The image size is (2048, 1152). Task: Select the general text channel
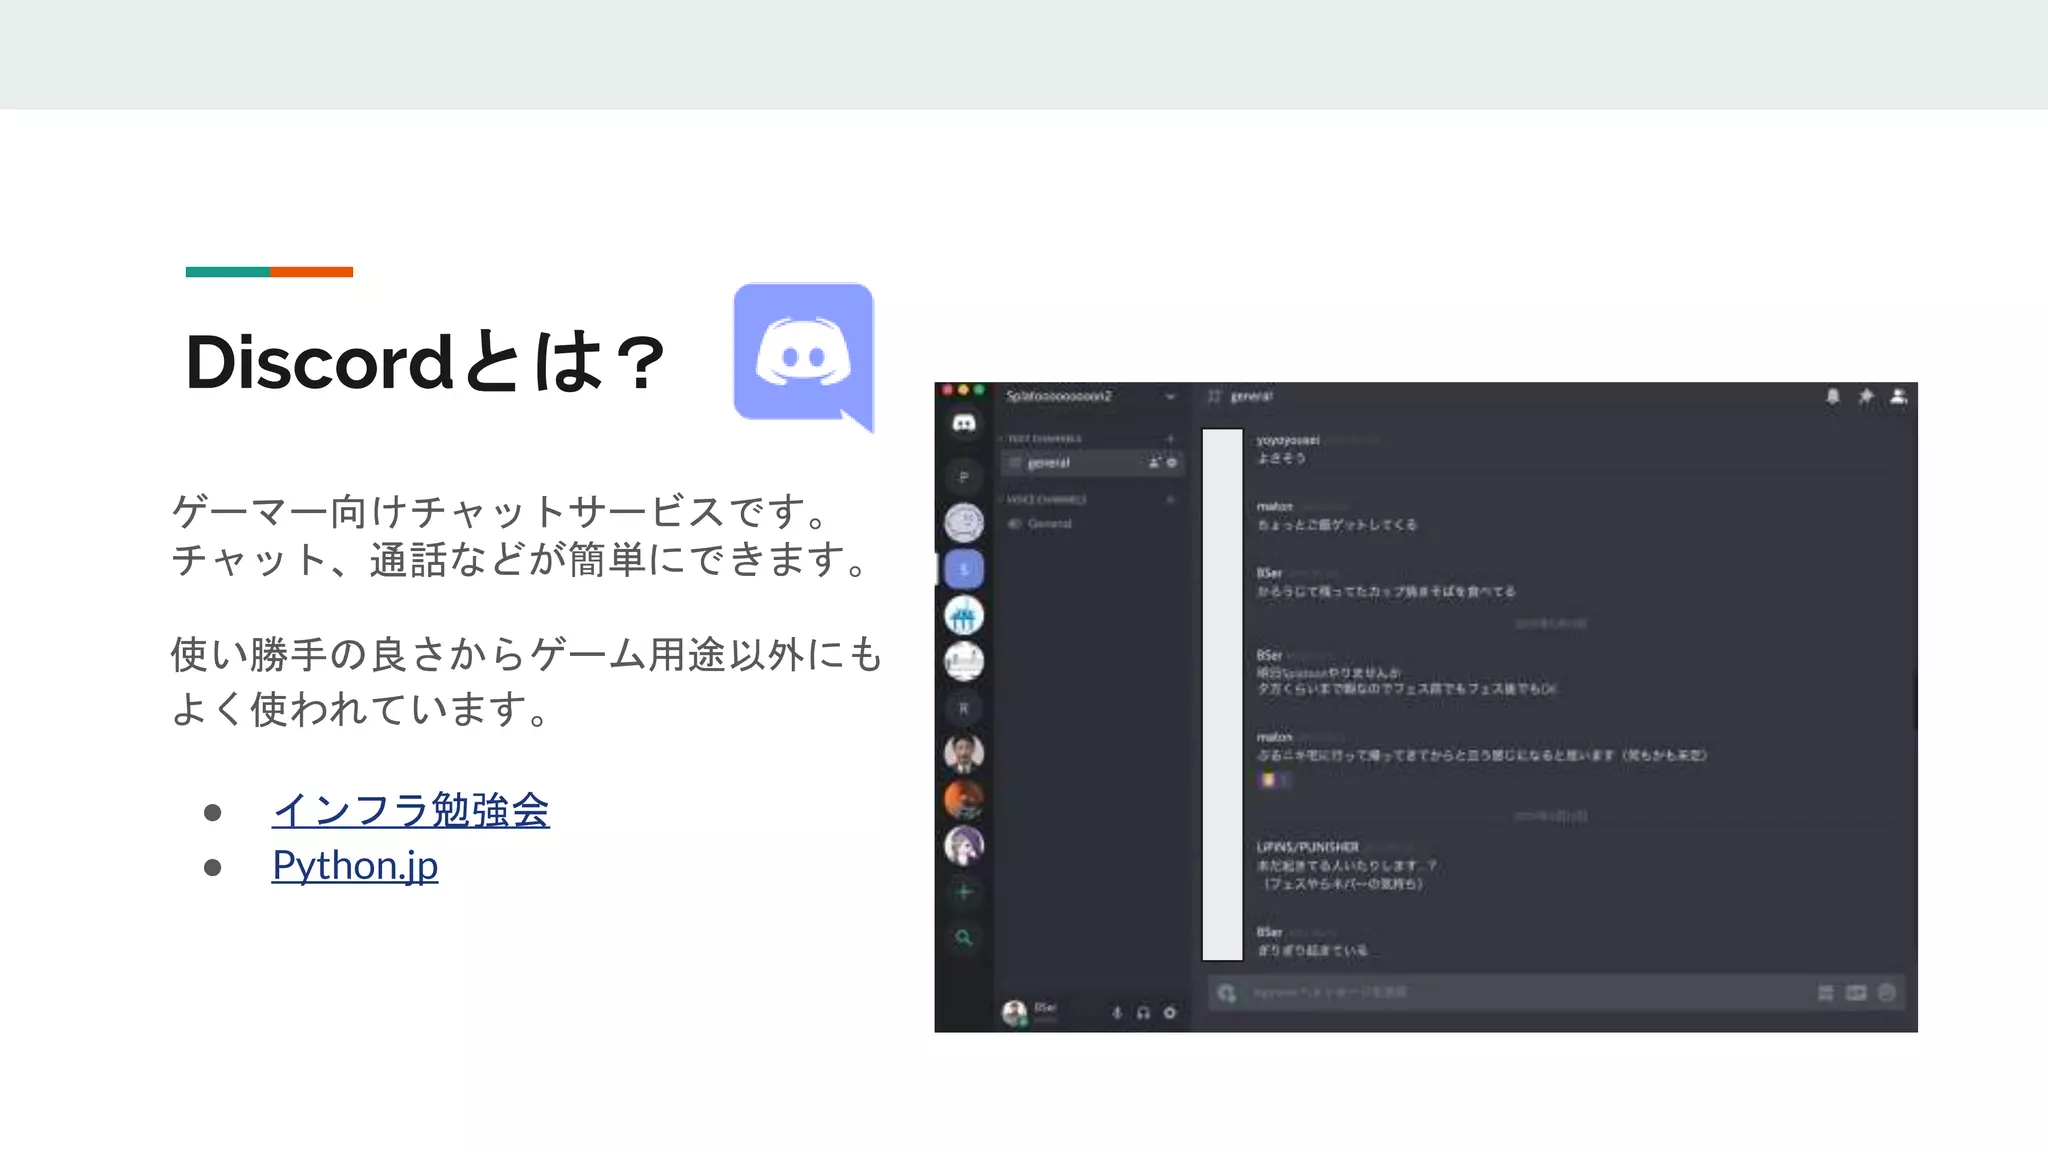click(x=1050, y=463)
